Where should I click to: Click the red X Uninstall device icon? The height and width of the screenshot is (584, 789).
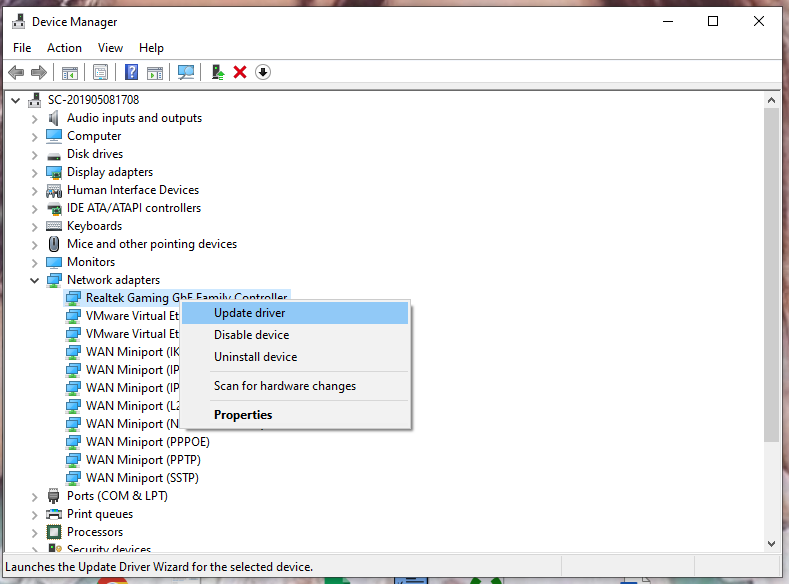pos(240,72)
